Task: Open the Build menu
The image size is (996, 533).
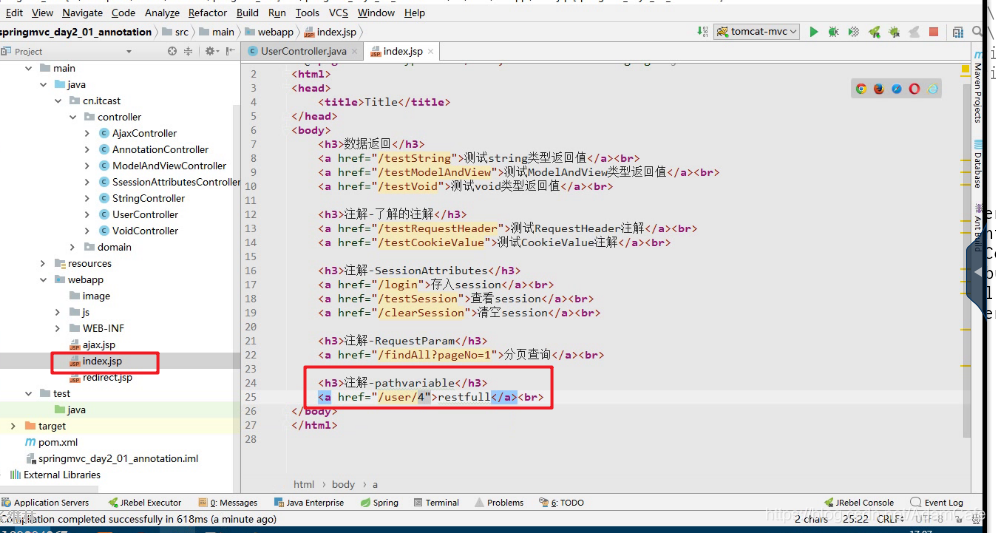Action: tap(247, 13)
